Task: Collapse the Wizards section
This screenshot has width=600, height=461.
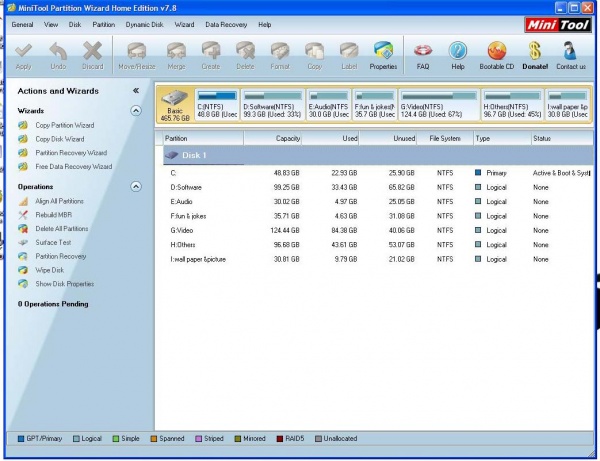Action: [136, 111]
